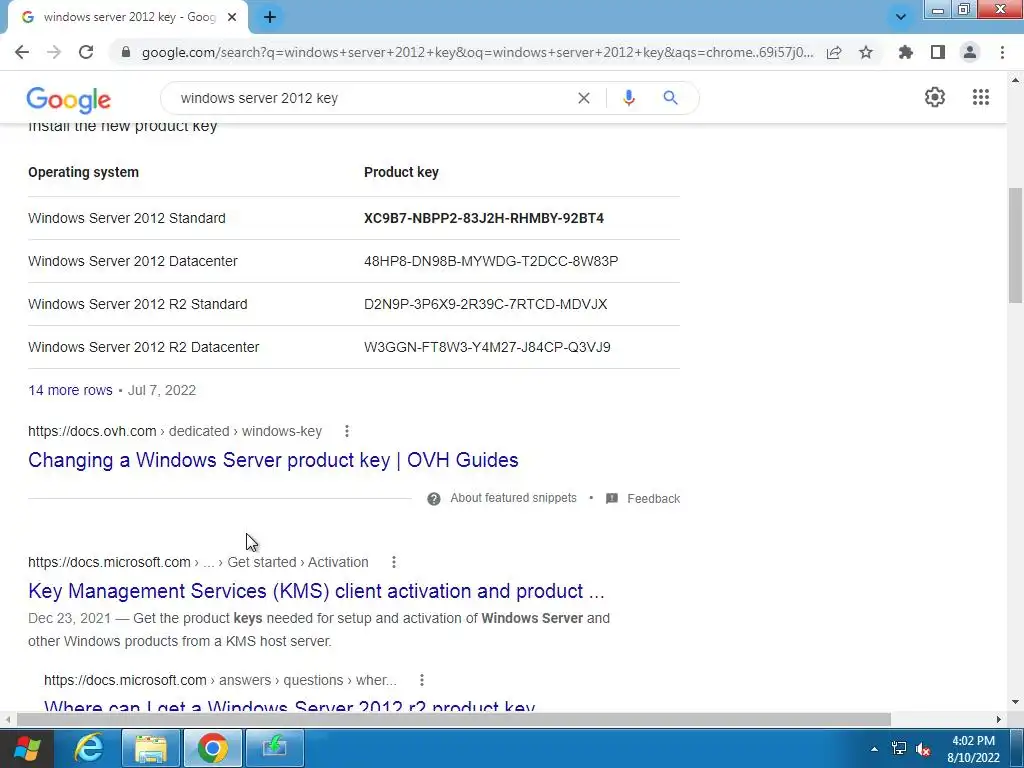The image size is (1024, 768).
Task: Open Changing a Windows Server product key result
Action: click(x=273, y=460)
